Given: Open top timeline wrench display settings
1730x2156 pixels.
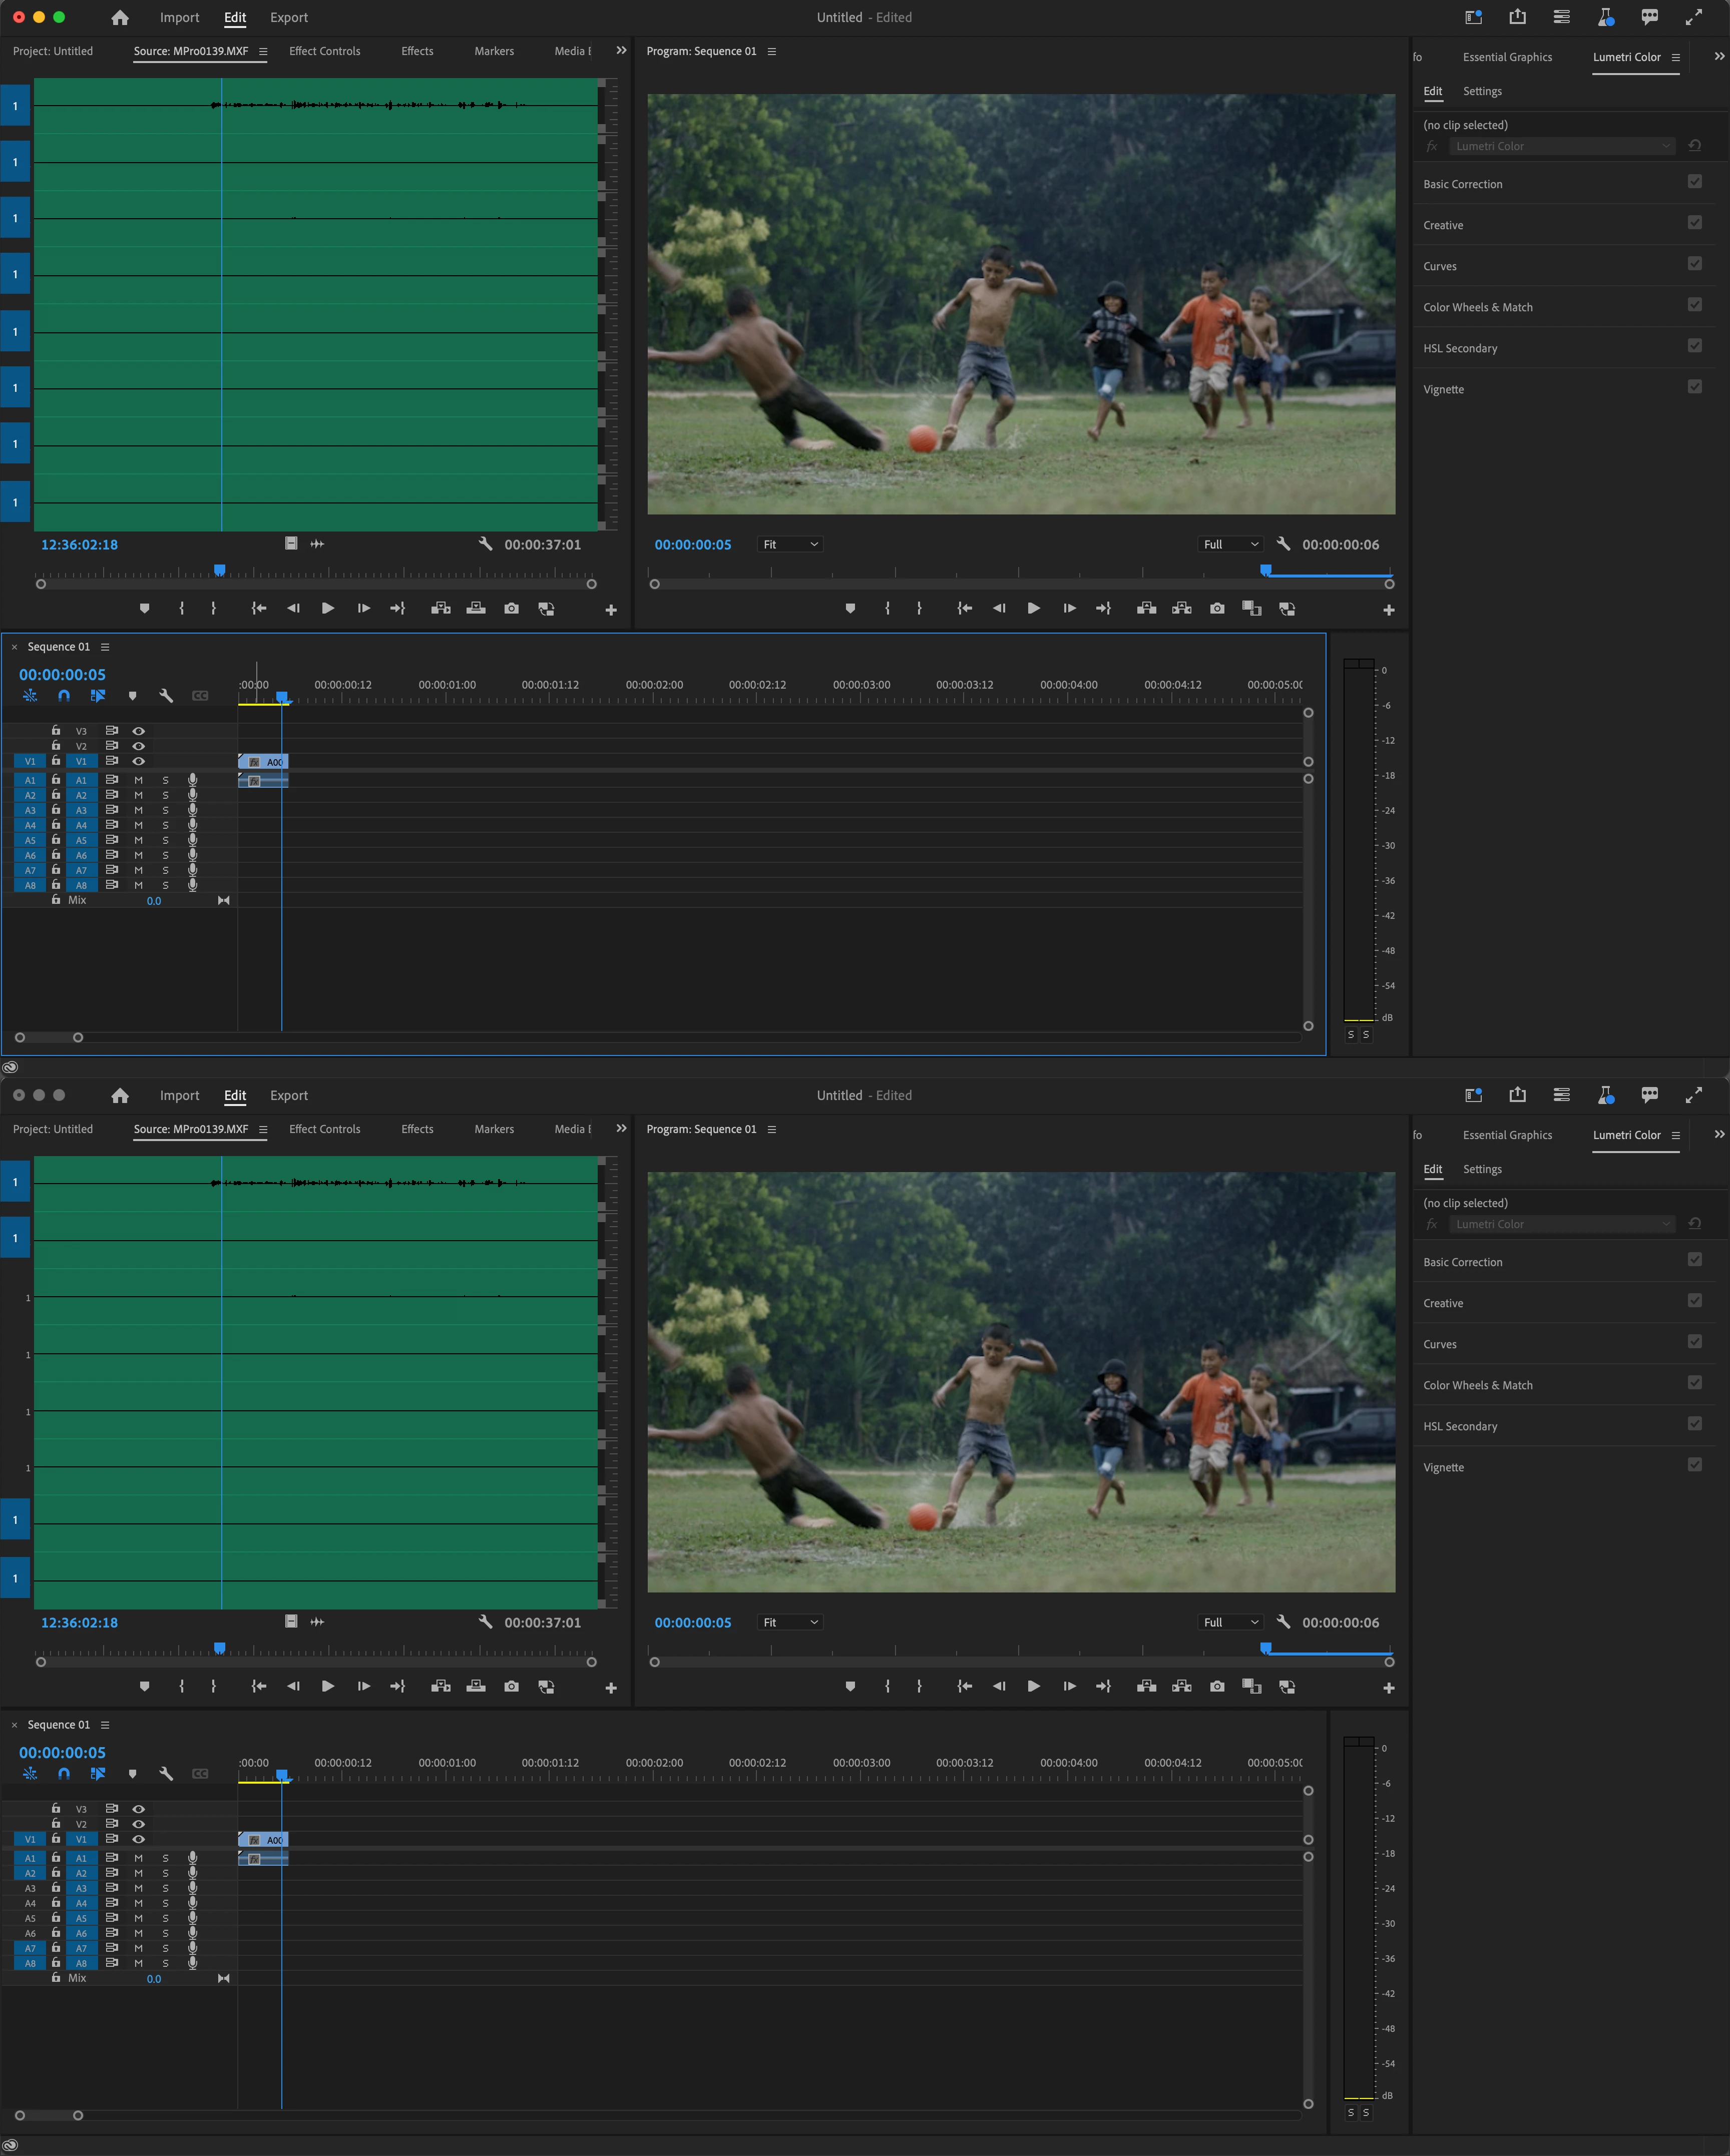Looking at the screenshot, I should (166, 695).
